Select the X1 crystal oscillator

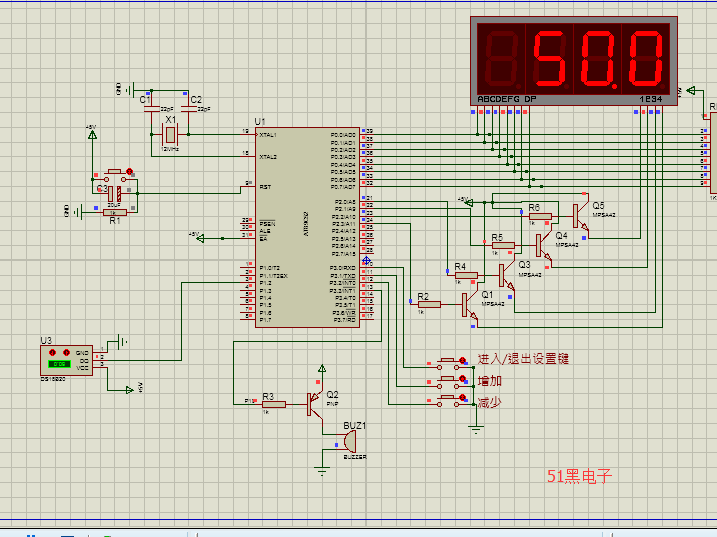pyautogui.click(x=171, y=134)
